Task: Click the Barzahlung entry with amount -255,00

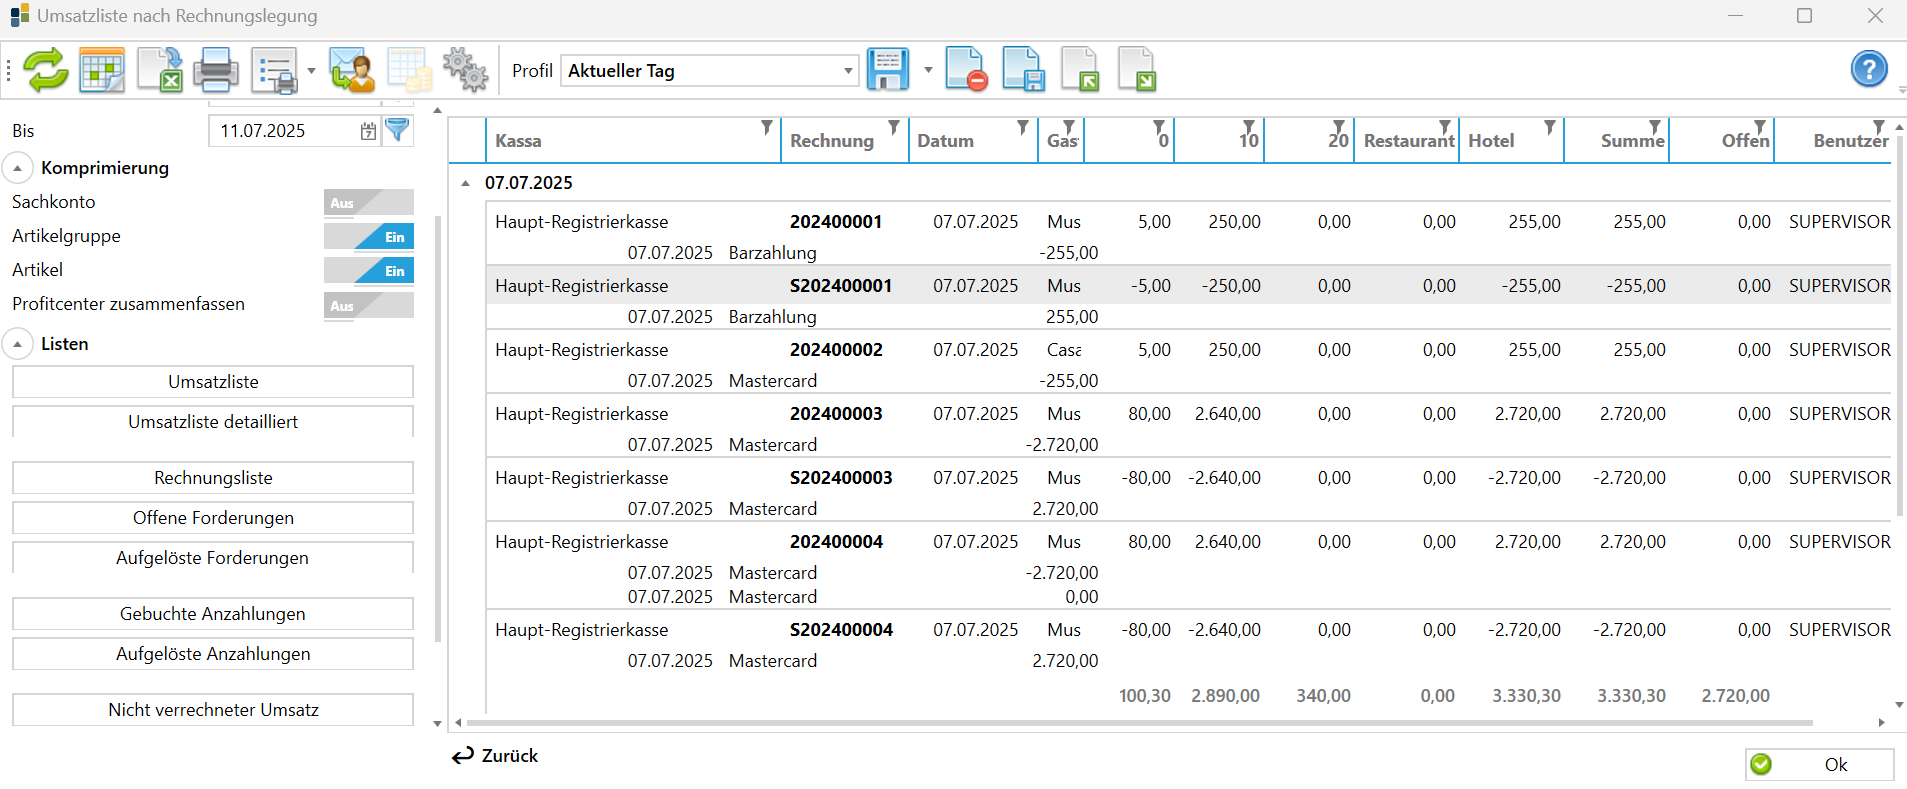Action: 773,253
